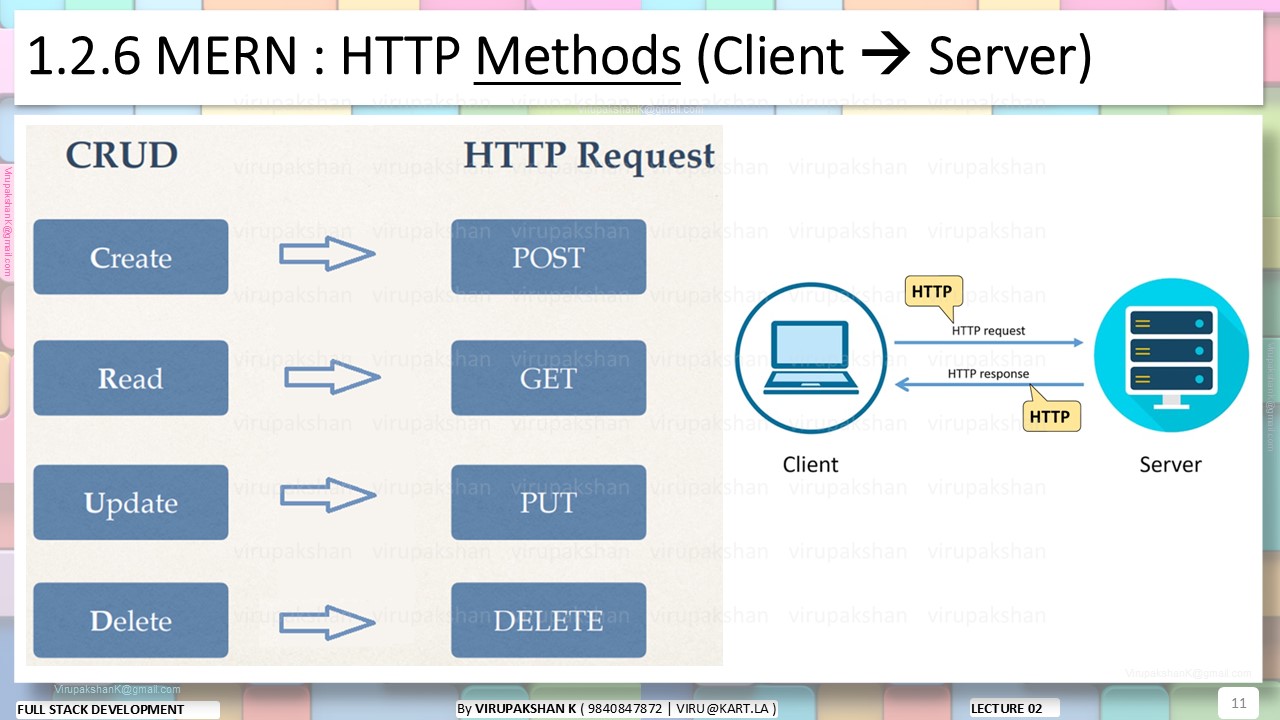The height and width of the screenshot is (720, 1280).
Task: Click the arrow between Update and PUT
Action: [x=327, y=495]
